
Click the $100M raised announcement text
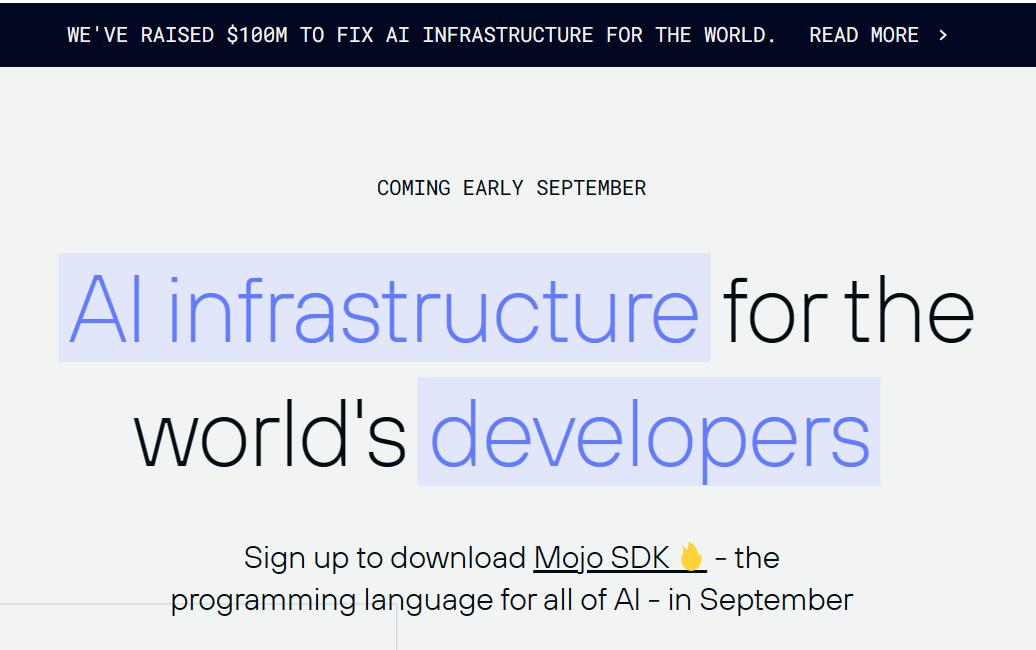click(422, 34)
